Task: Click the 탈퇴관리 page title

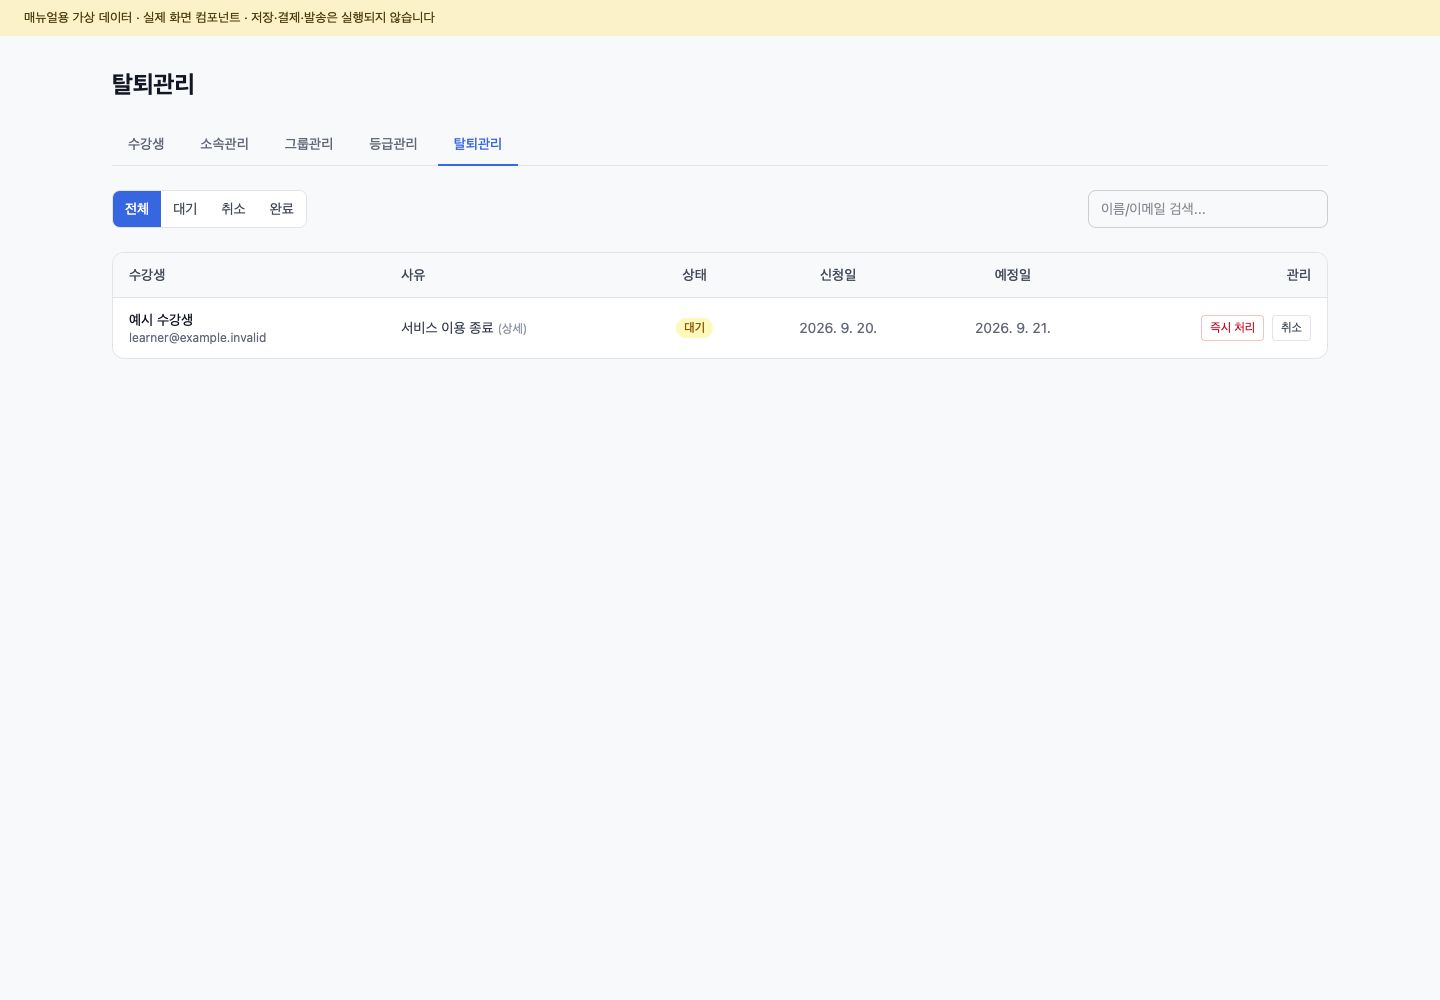Action: tap(153, 84)
